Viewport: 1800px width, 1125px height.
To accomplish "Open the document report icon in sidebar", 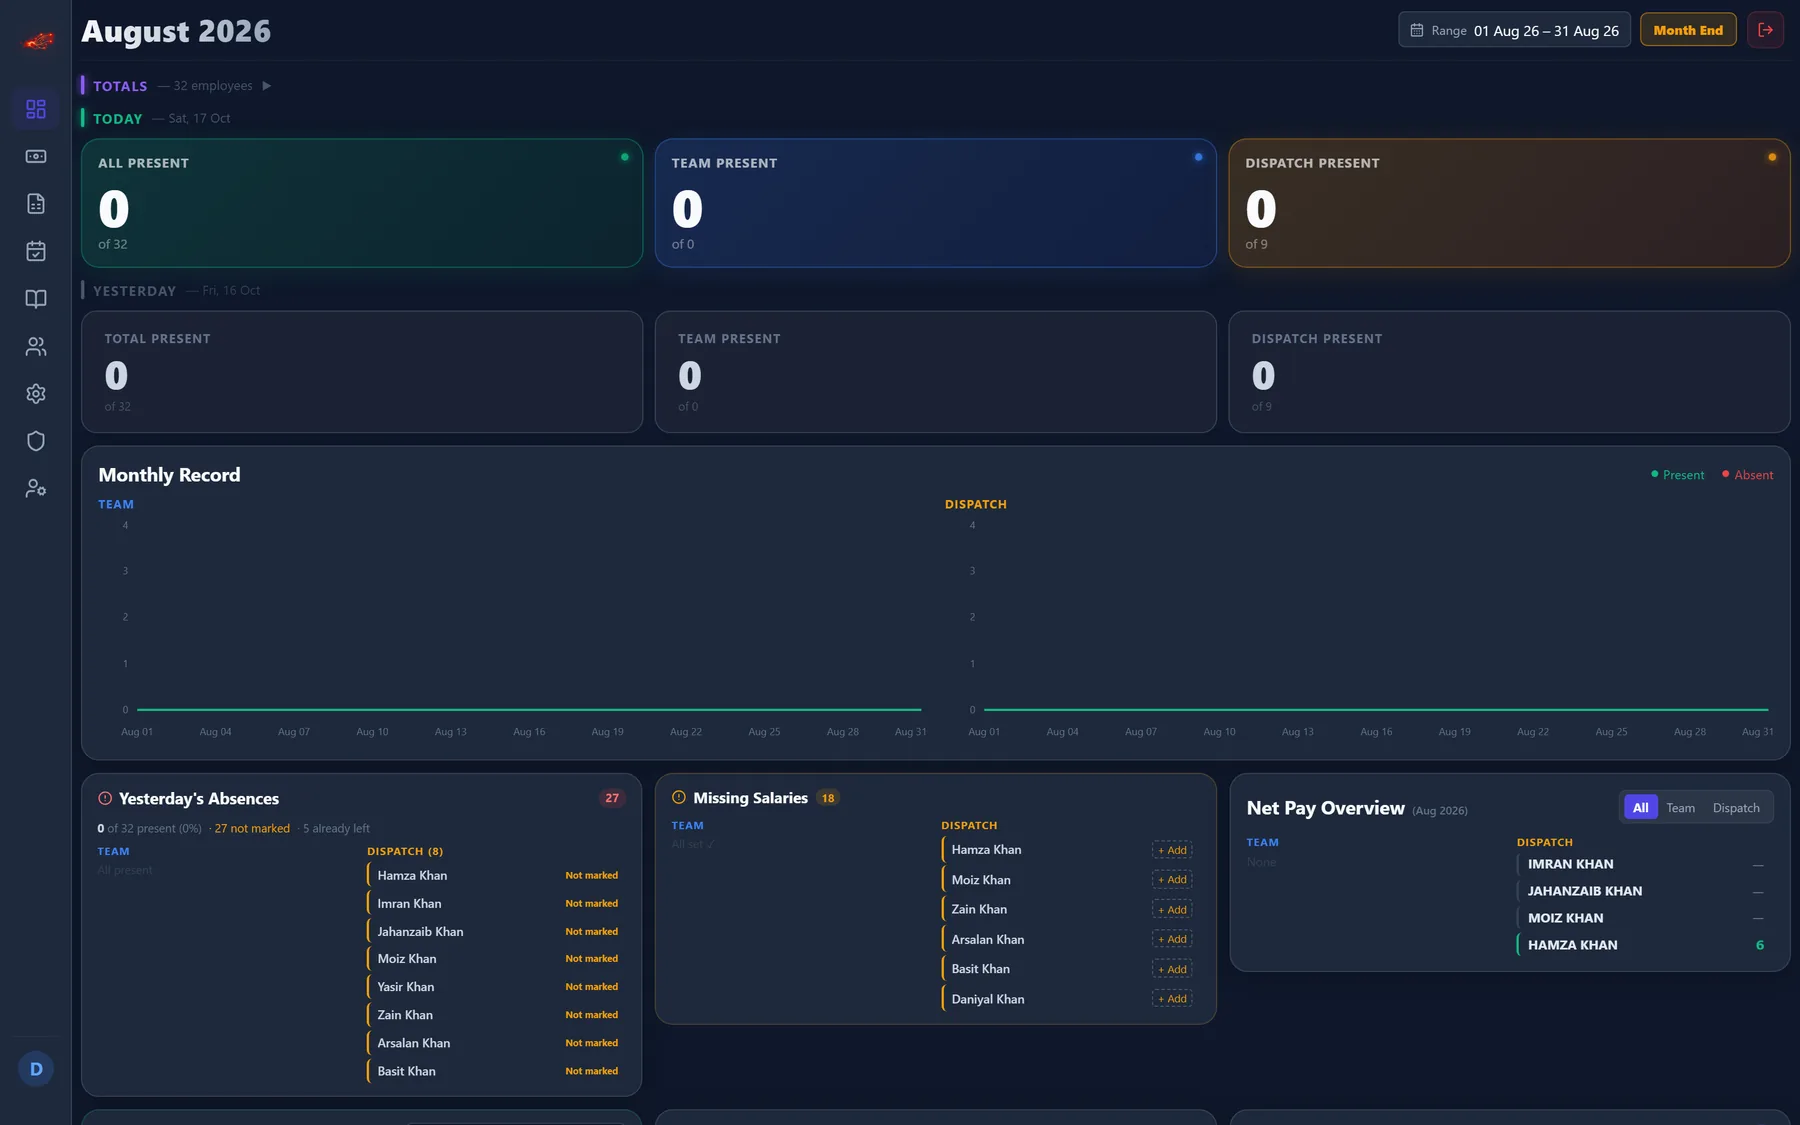I will click(x=36, y=204).
